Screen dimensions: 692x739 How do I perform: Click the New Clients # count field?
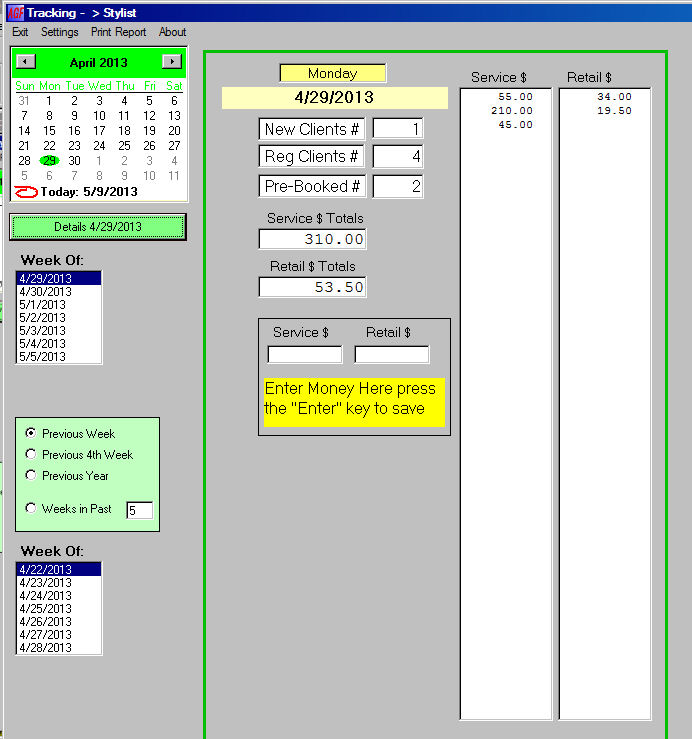397,129
